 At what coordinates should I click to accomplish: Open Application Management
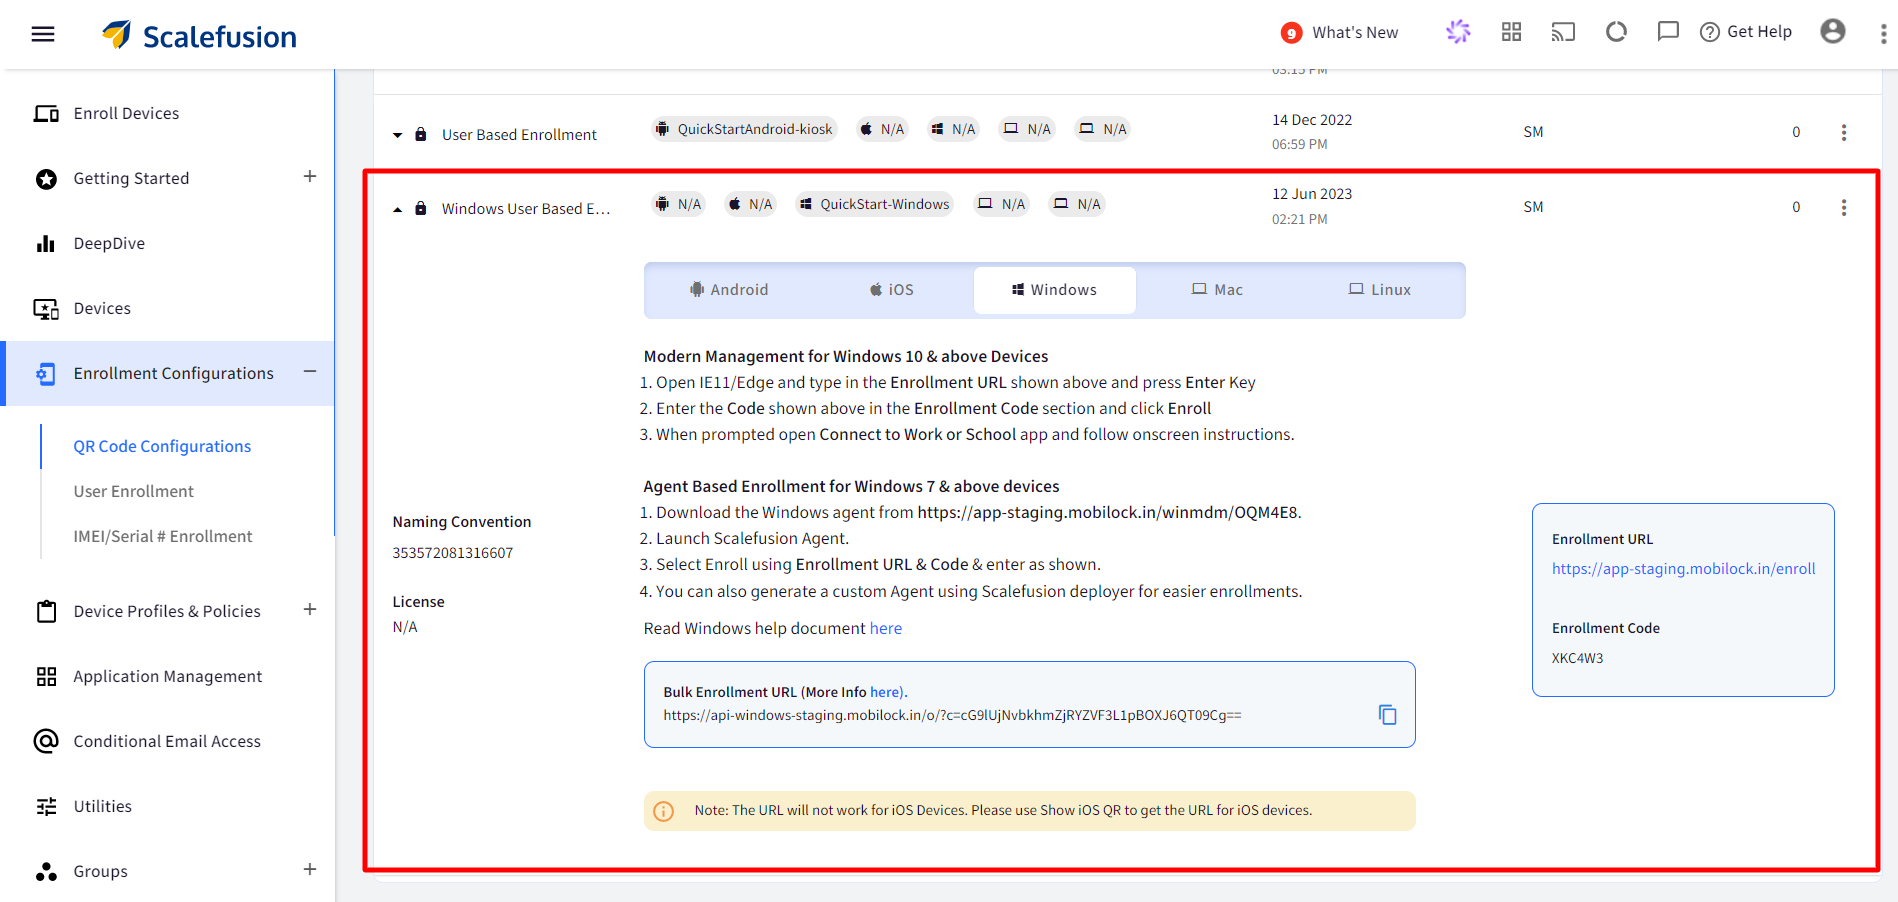coord(167,676)
